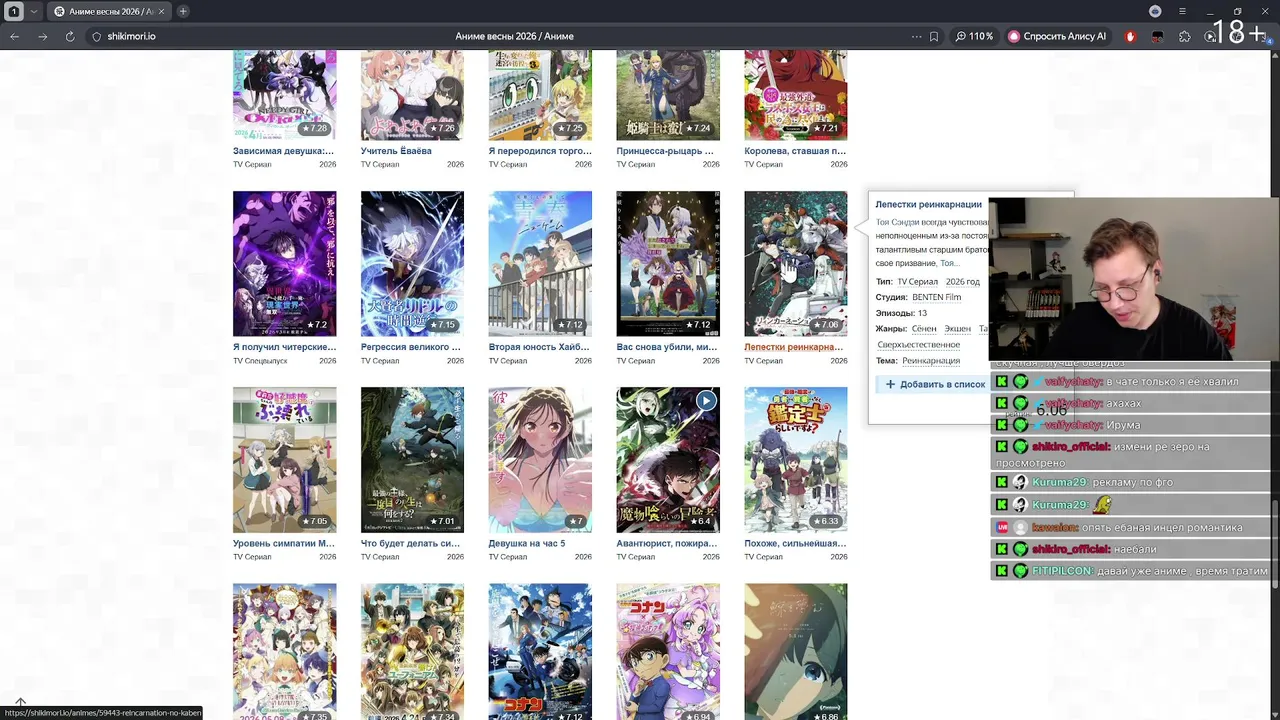Open the Что будет делать си... title link
Image resolution: width=1280 pixels, height=720 pixels.
411,543
